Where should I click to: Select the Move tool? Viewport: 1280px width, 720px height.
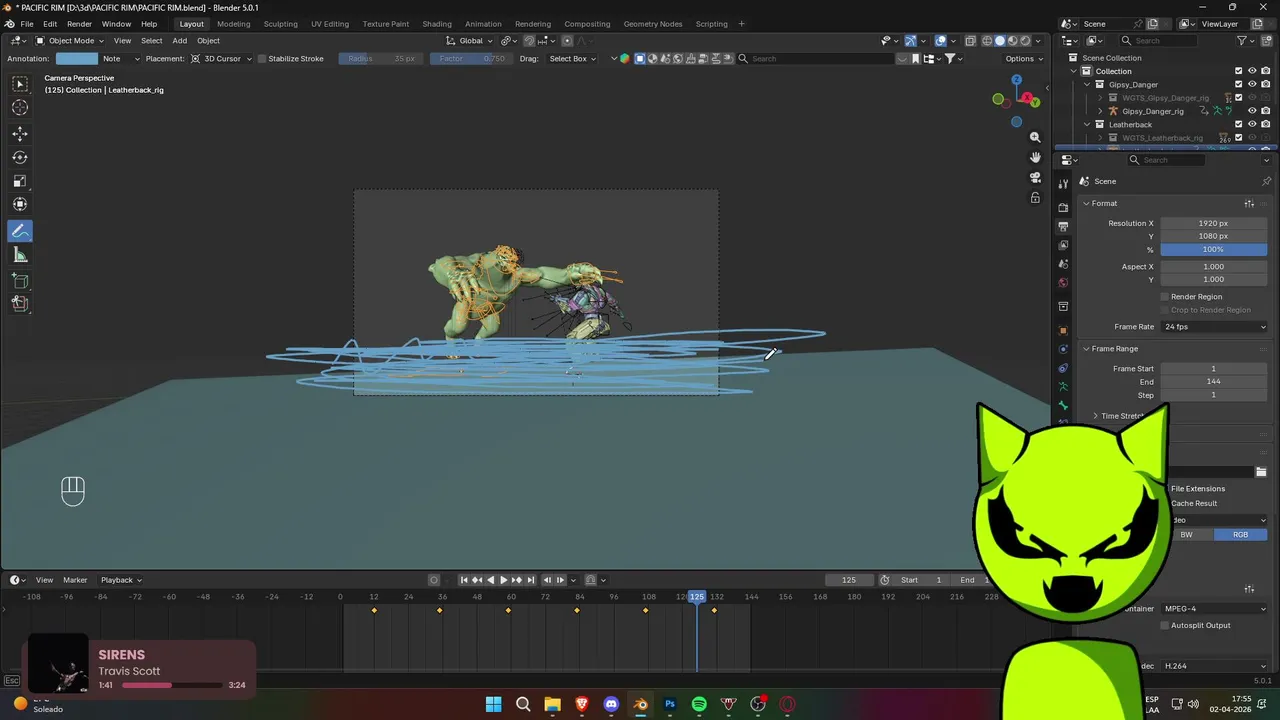(20, 133)
